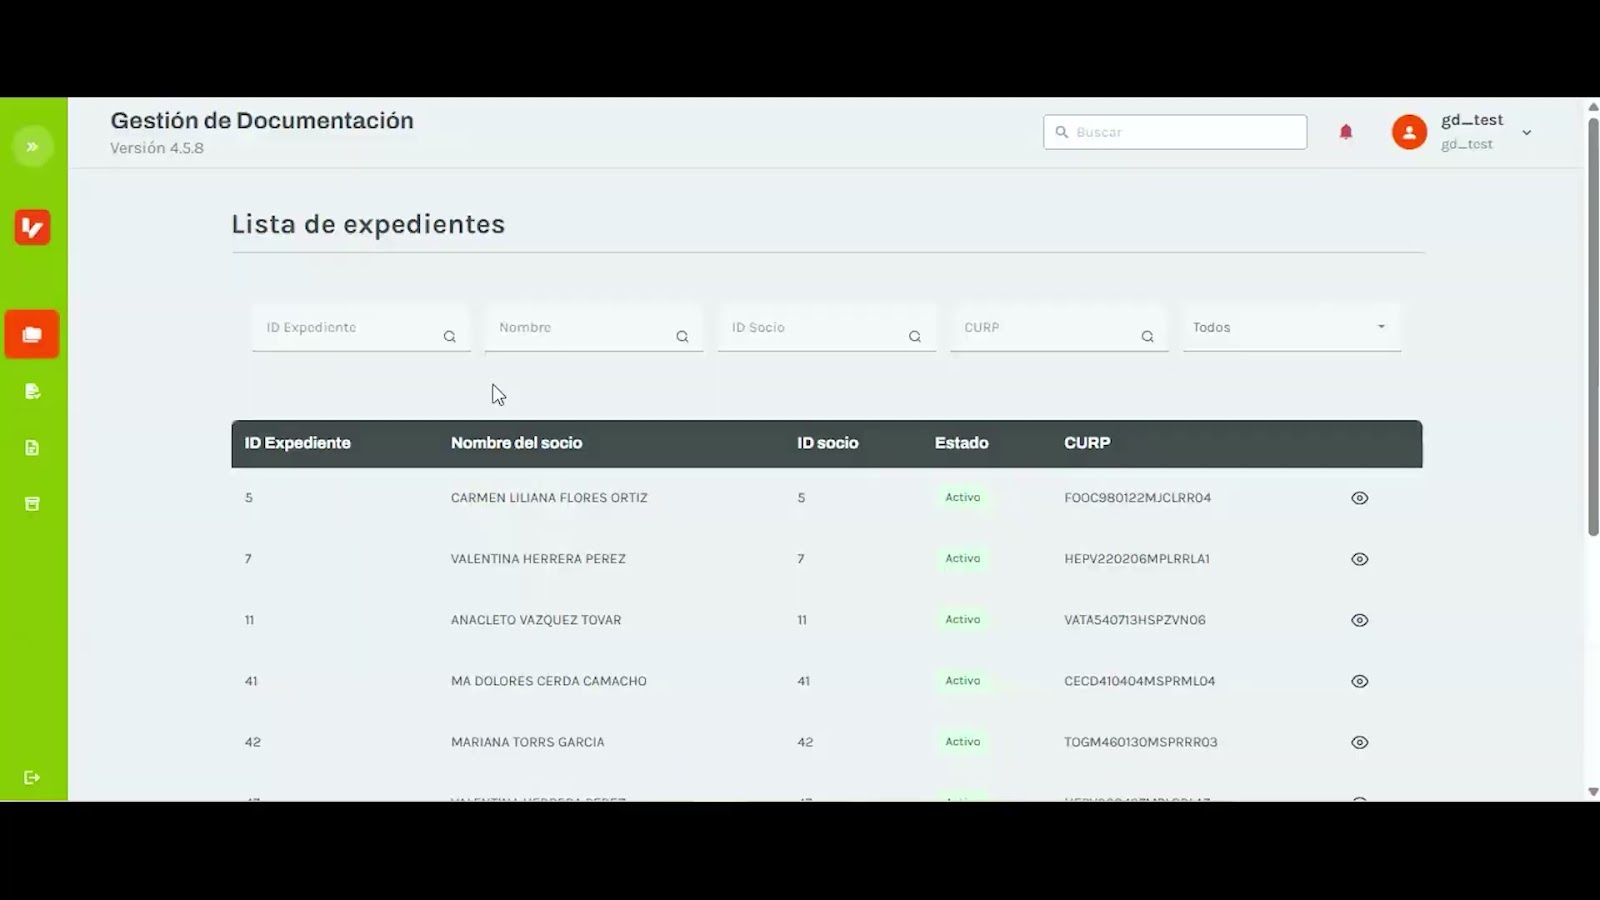This screenshot has width=1600, height=900.
Task: Click the CURP column header
Action: 1087,443
